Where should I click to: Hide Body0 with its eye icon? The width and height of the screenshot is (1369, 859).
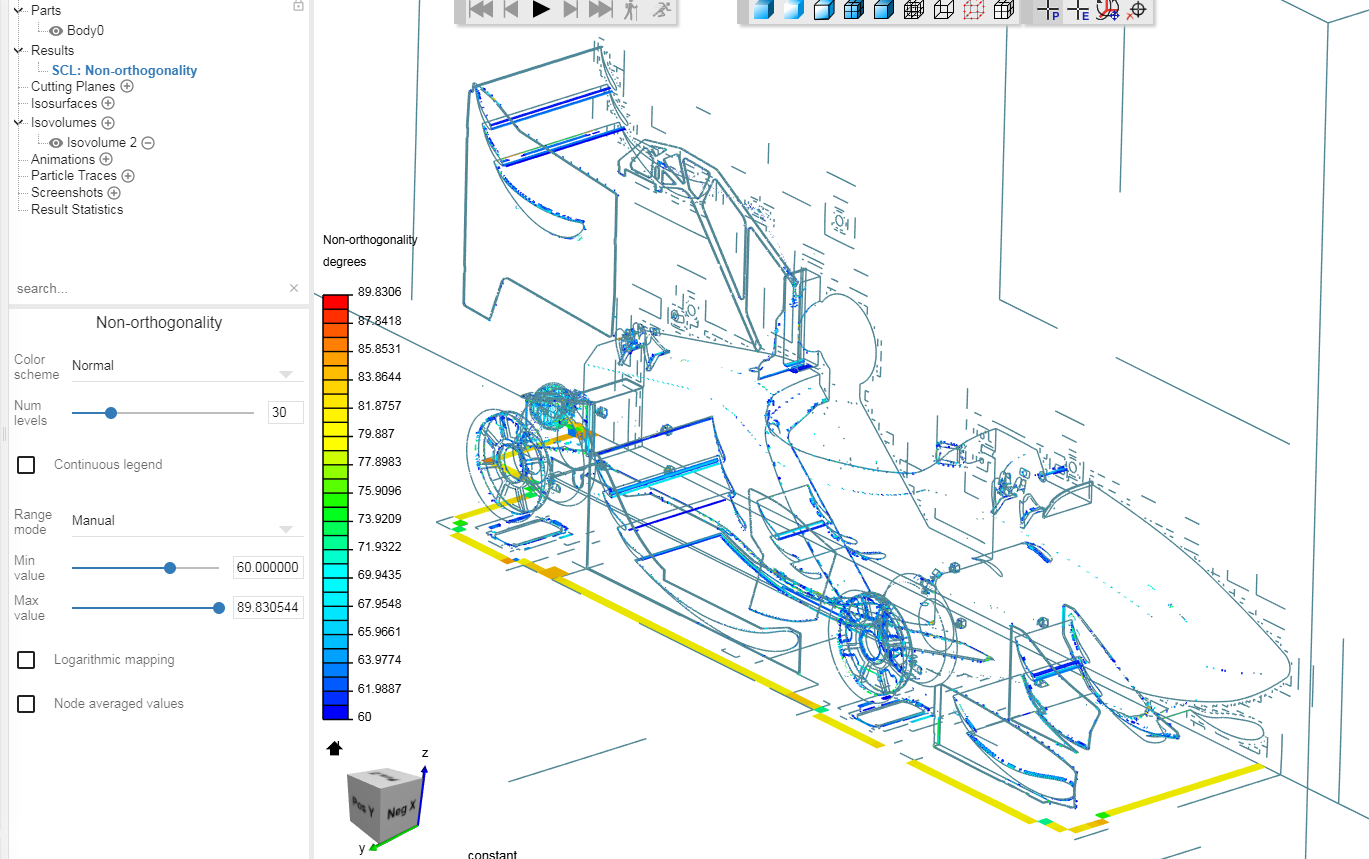56,31
